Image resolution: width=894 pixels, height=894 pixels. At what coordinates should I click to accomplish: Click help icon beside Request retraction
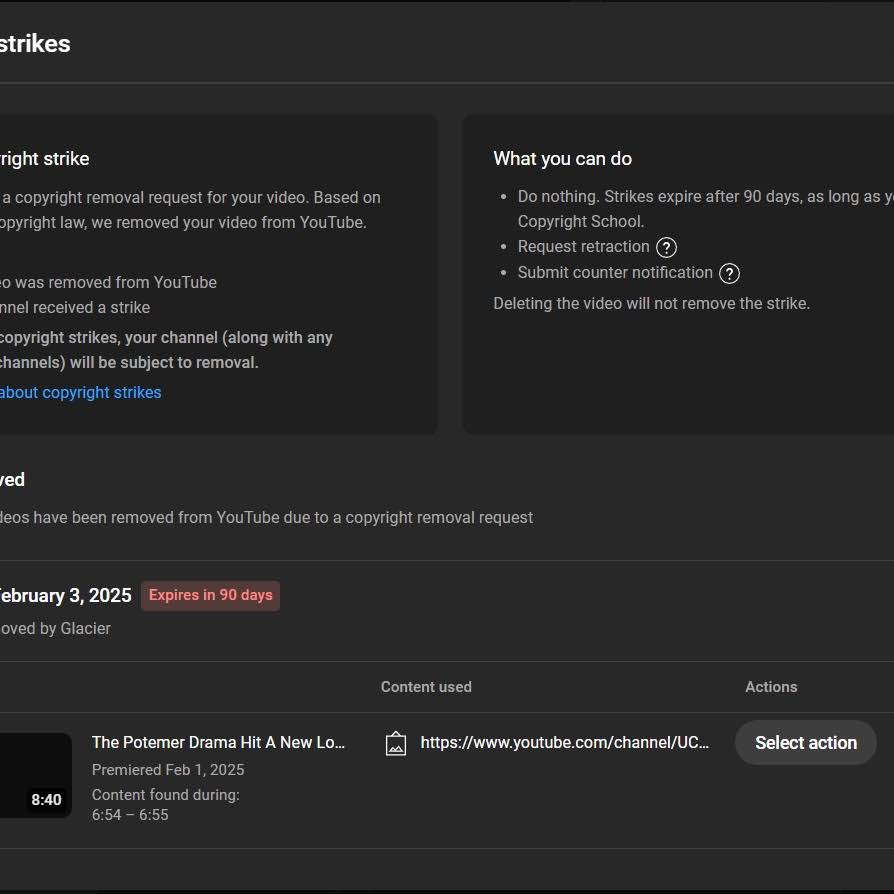666,248
